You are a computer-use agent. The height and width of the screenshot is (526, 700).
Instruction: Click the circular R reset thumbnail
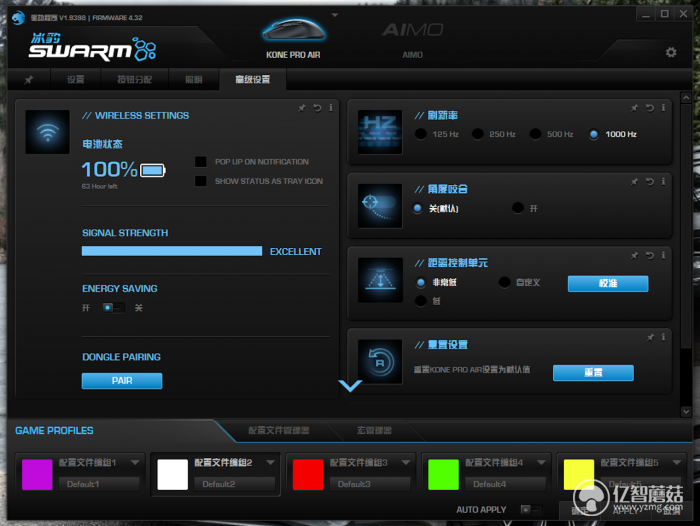380,362
